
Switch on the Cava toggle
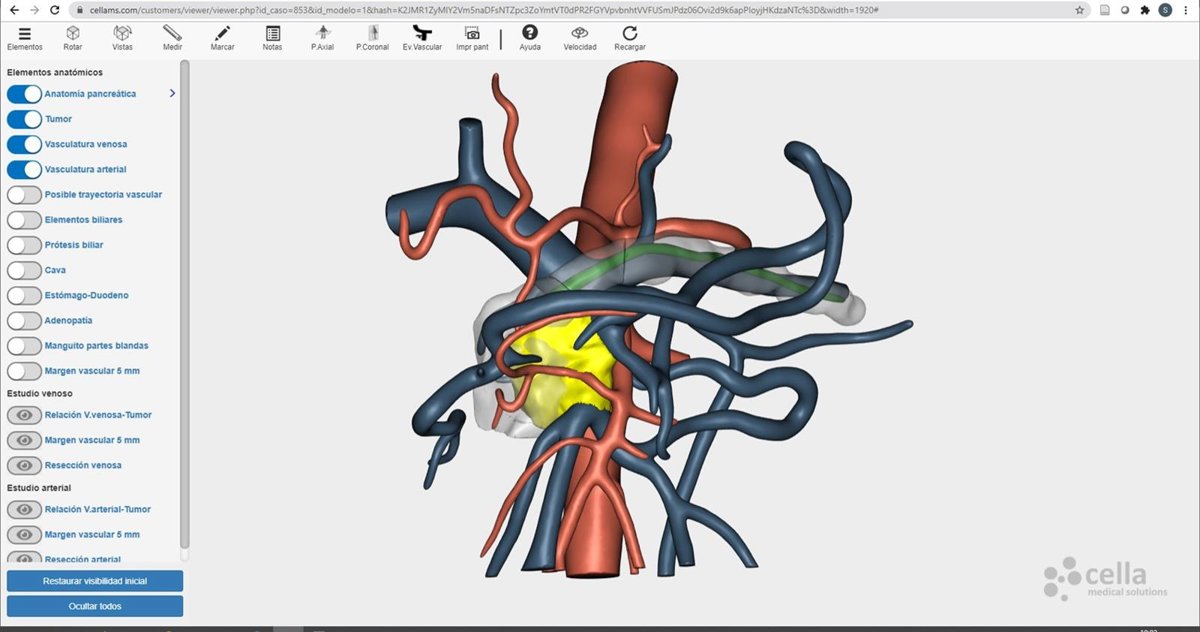[24, 270]
